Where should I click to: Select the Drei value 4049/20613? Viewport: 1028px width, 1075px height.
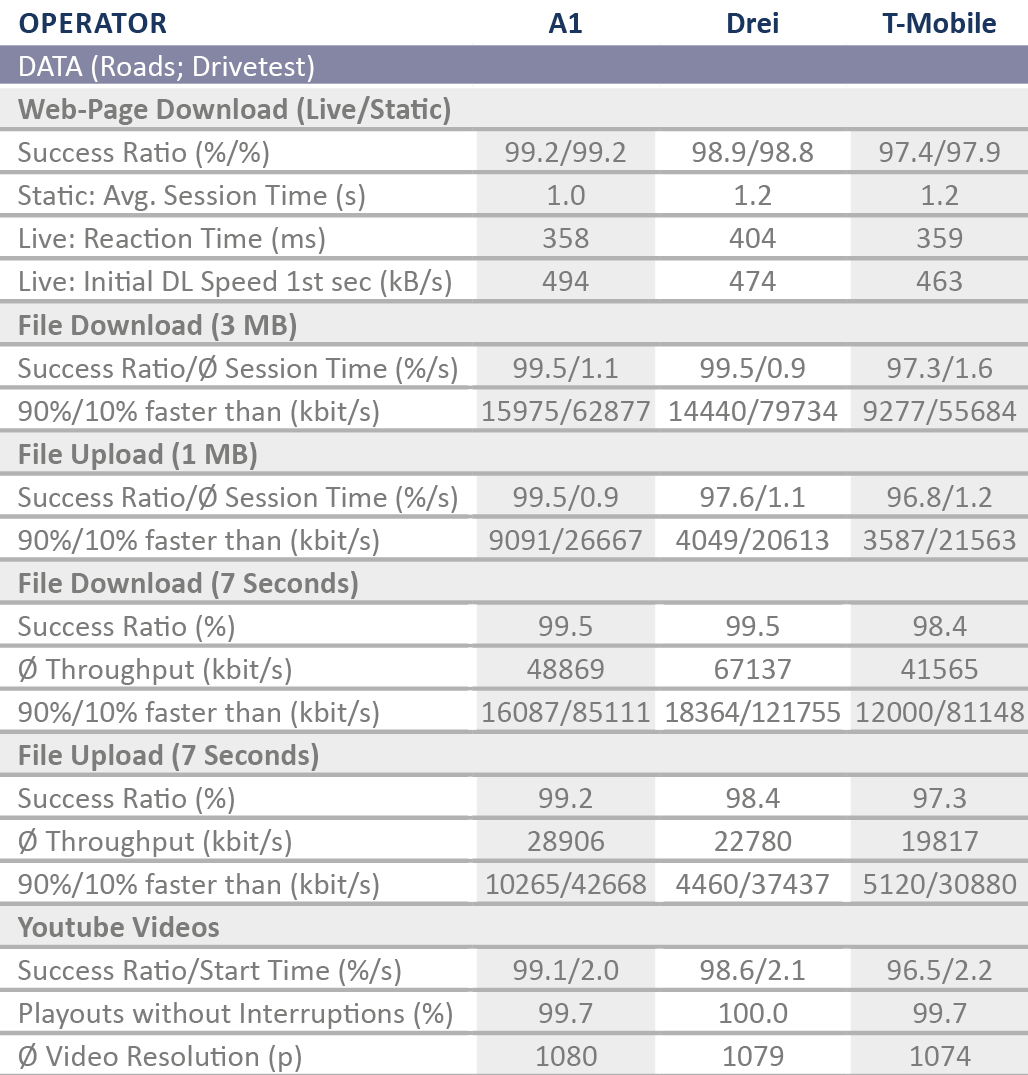tap(752, 541)
